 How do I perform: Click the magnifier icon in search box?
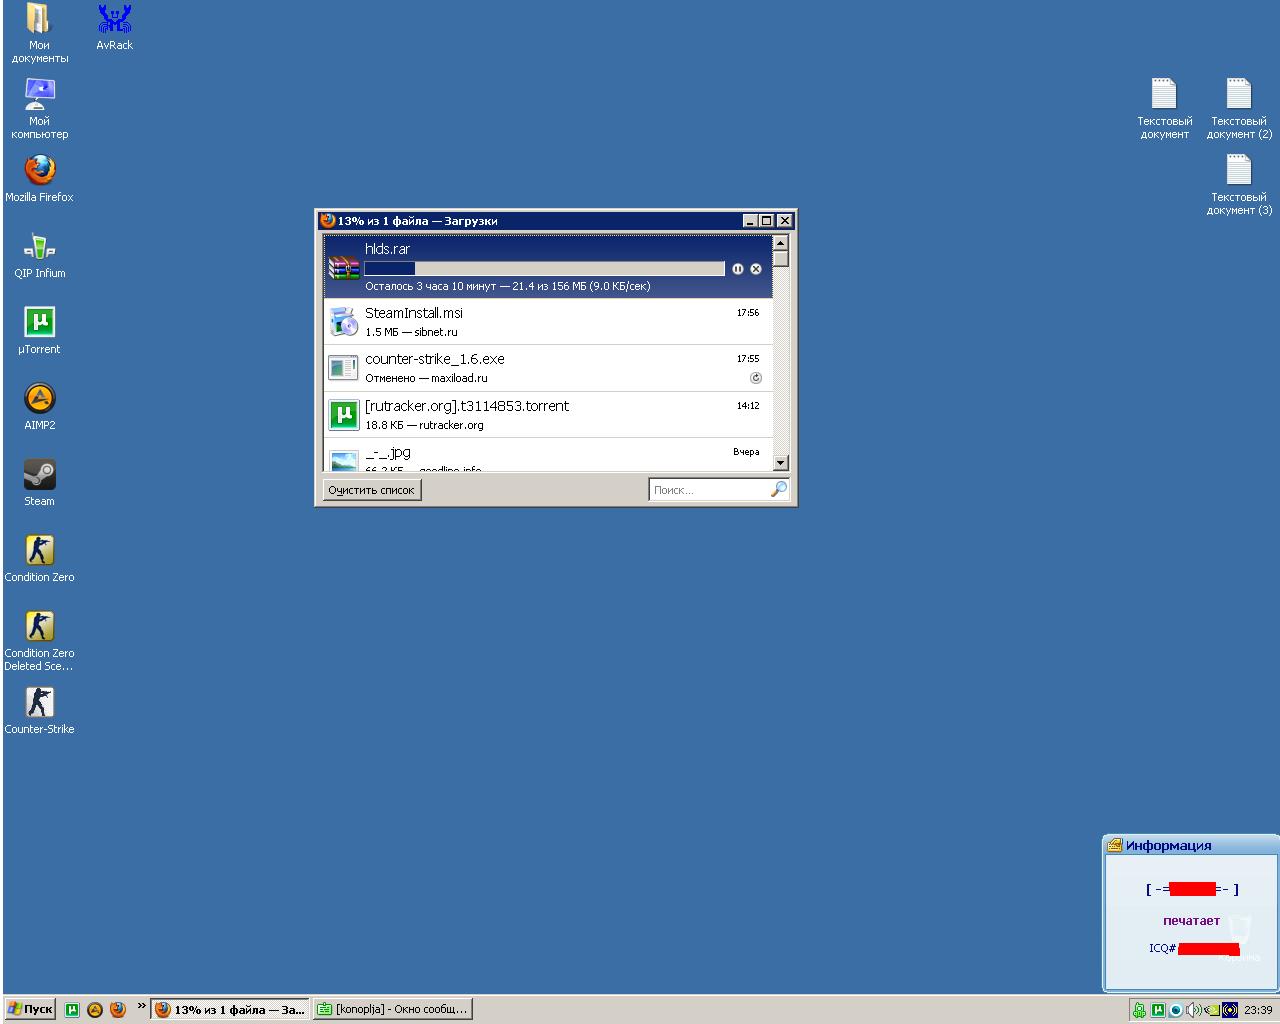pyautogui.click(x=778, y=489)
